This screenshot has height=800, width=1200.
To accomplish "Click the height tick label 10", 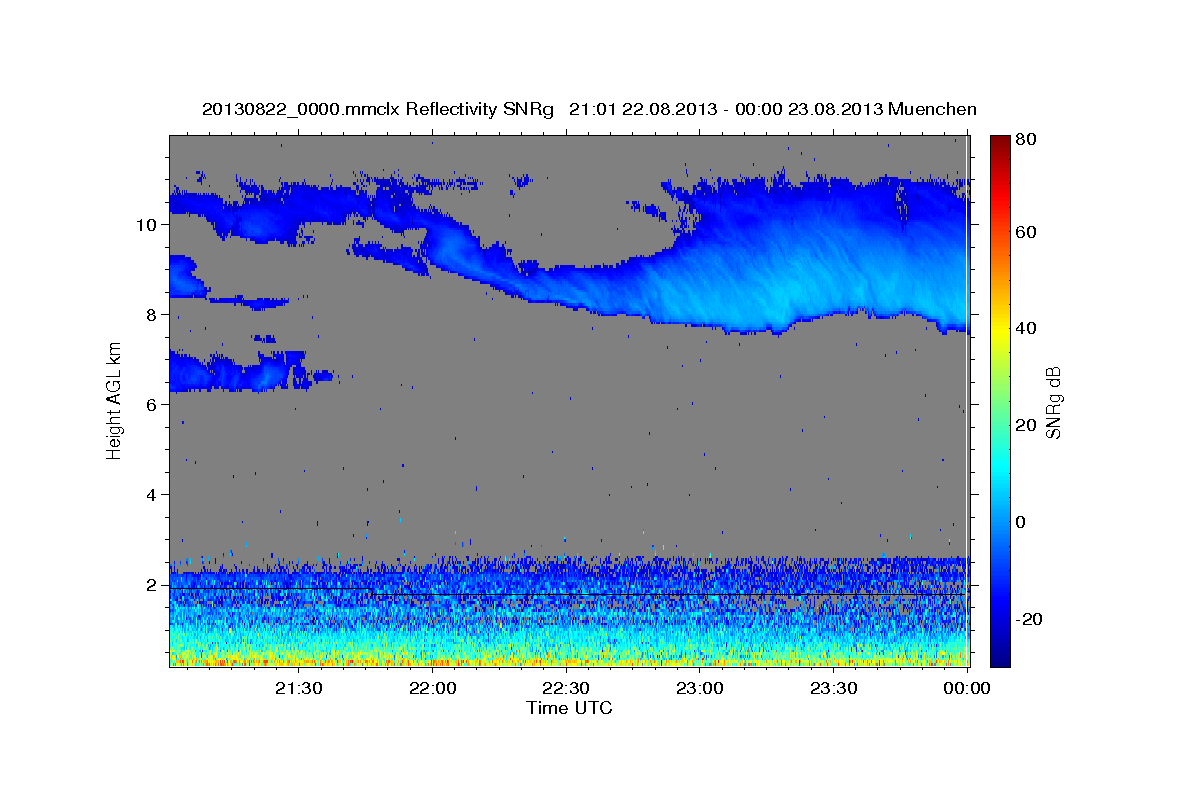I will (147, 225).
